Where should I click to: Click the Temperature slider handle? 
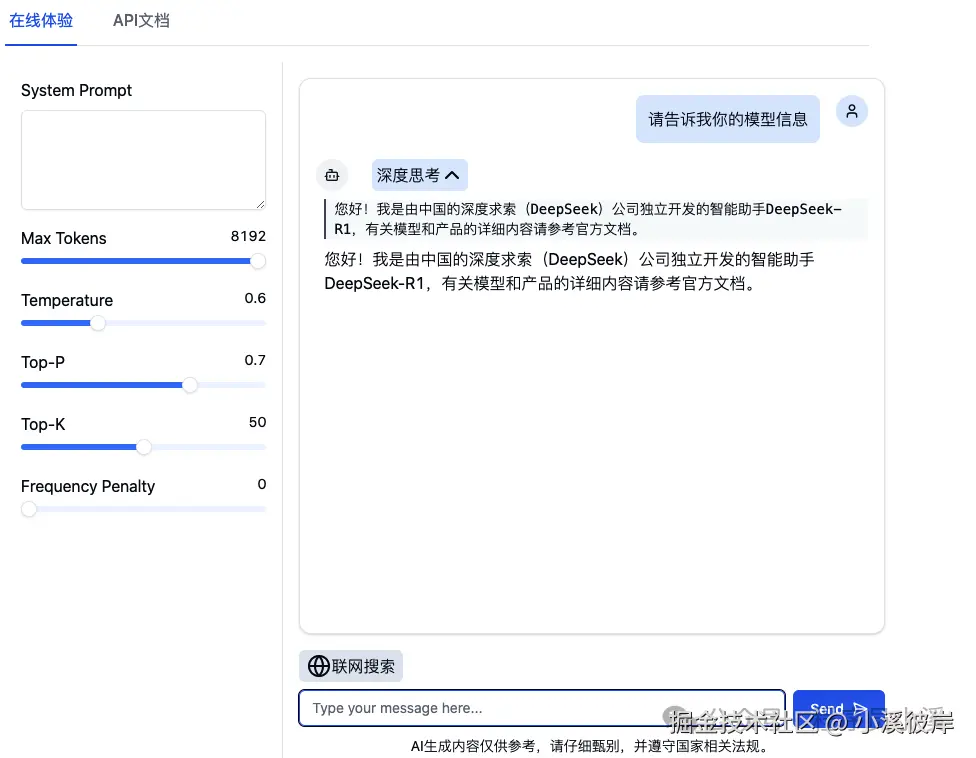click(x=98, y=323)
